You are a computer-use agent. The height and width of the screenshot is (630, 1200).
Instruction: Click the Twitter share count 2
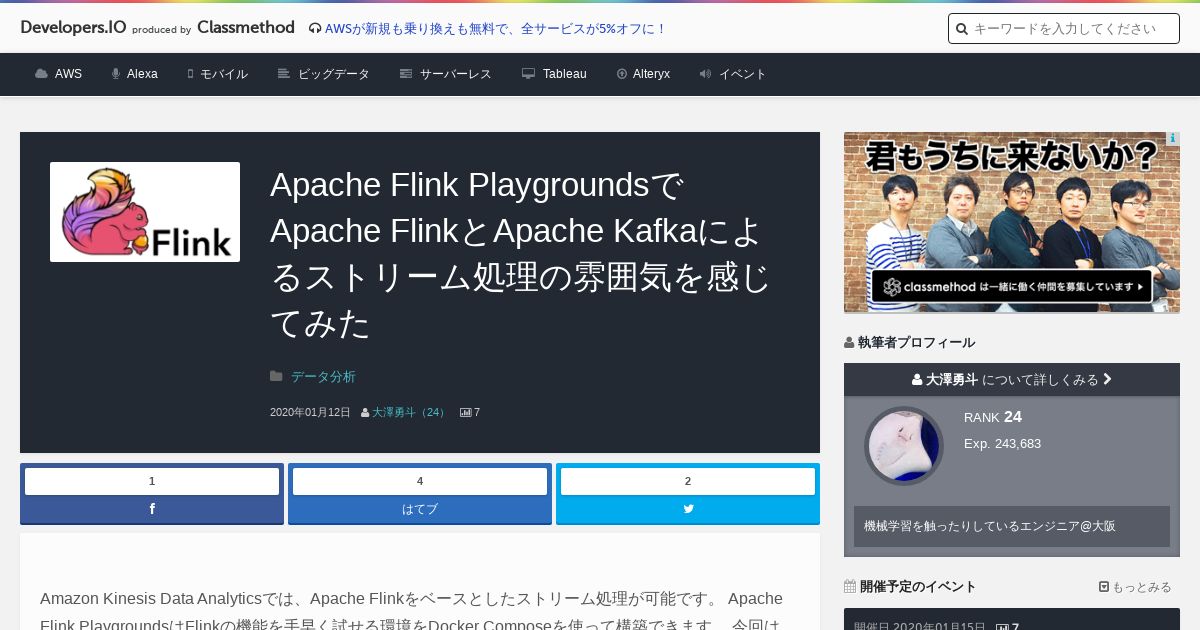pyautogui.click(x=688, y=481)
